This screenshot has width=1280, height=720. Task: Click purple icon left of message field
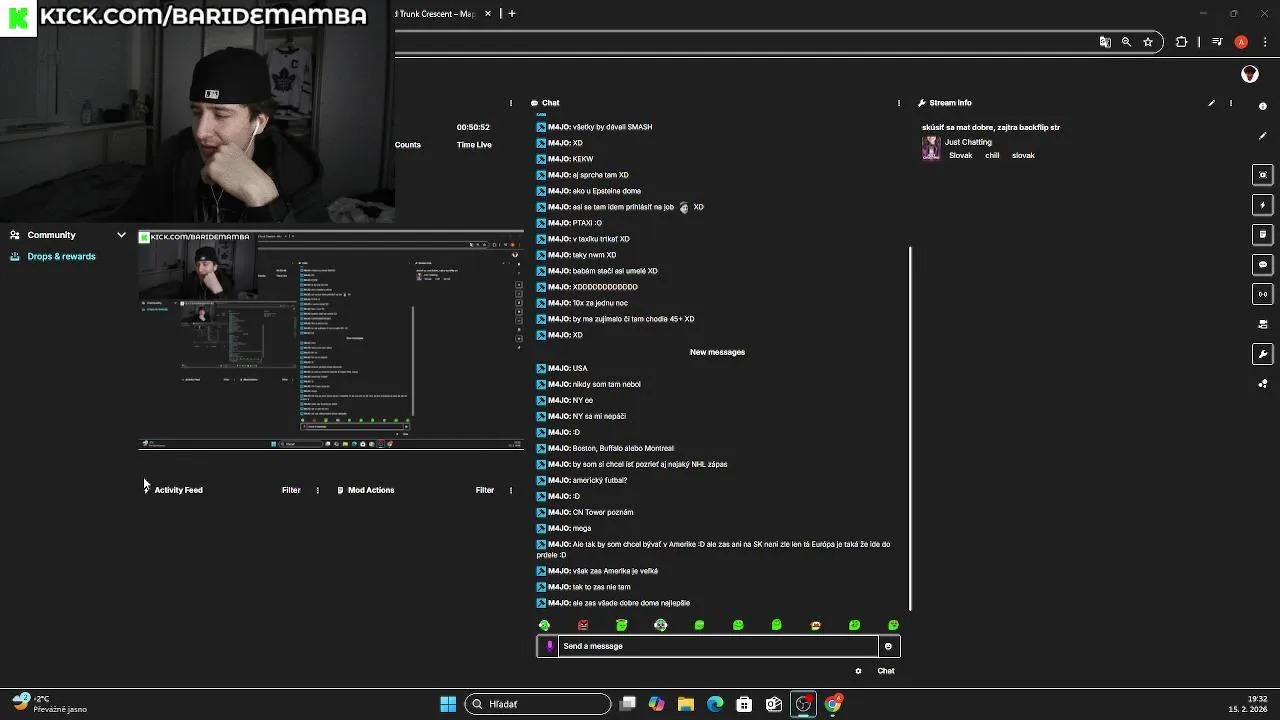coord(549,646)
